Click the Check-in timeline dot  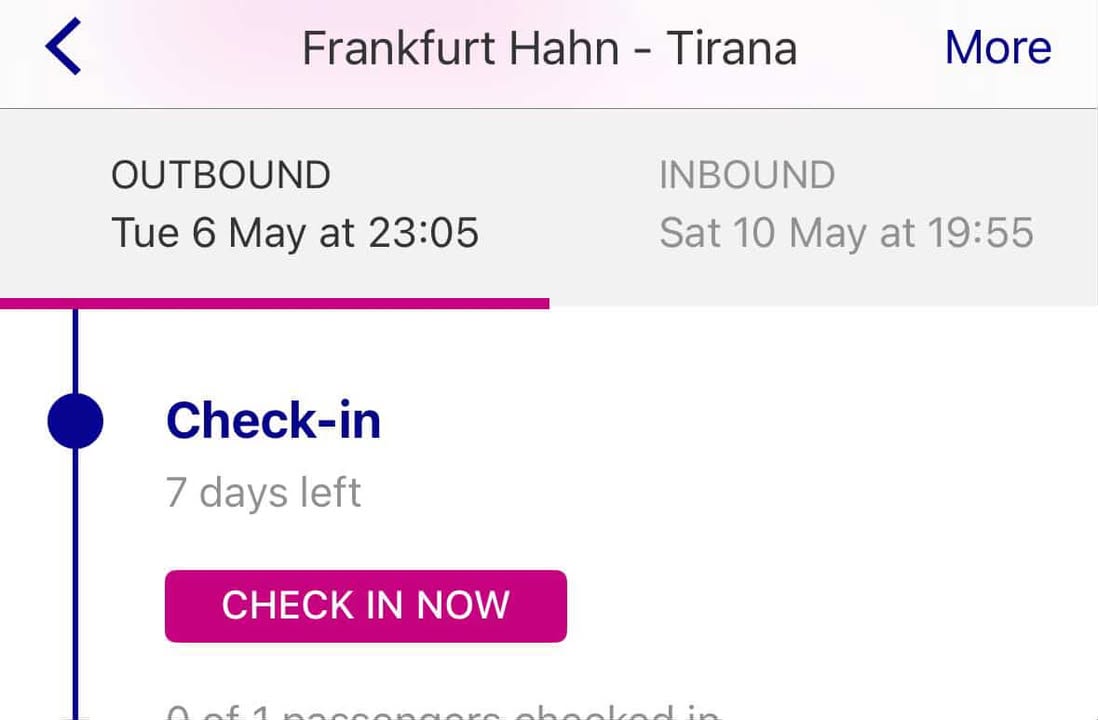click(75, 421)
